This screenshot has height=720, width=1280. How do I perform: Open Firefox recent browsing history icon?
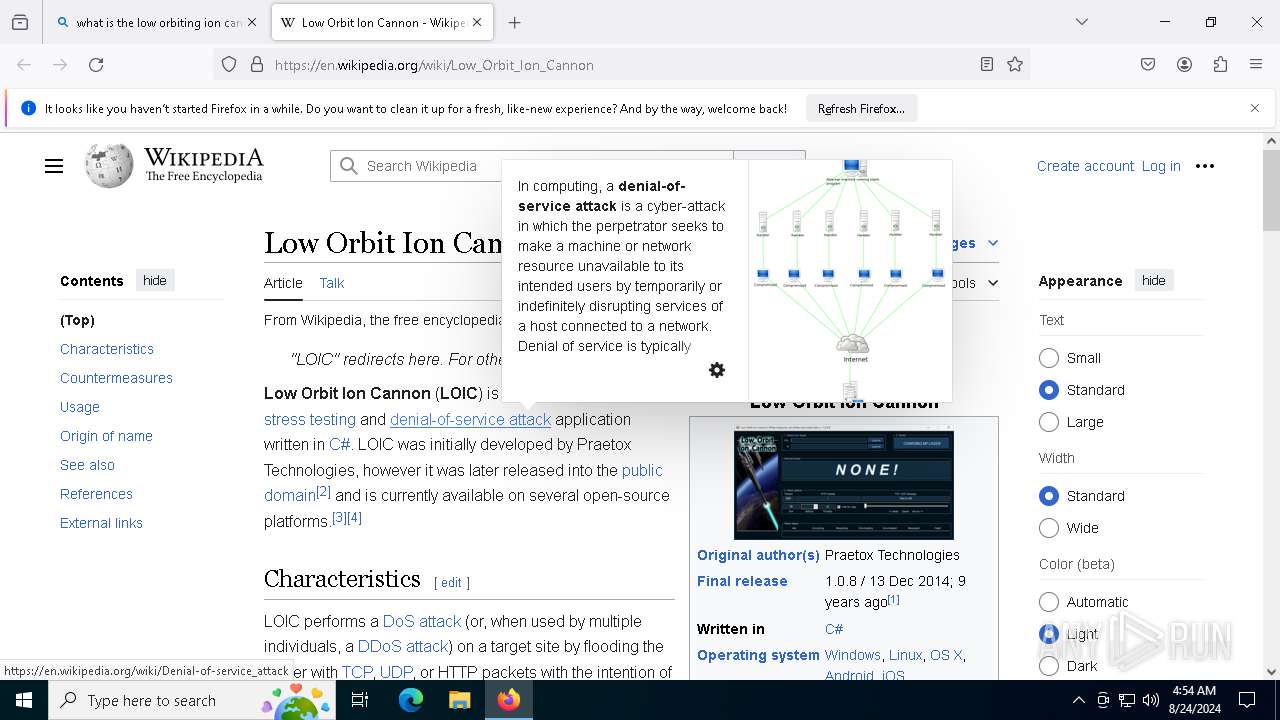(x=20, y=22)
